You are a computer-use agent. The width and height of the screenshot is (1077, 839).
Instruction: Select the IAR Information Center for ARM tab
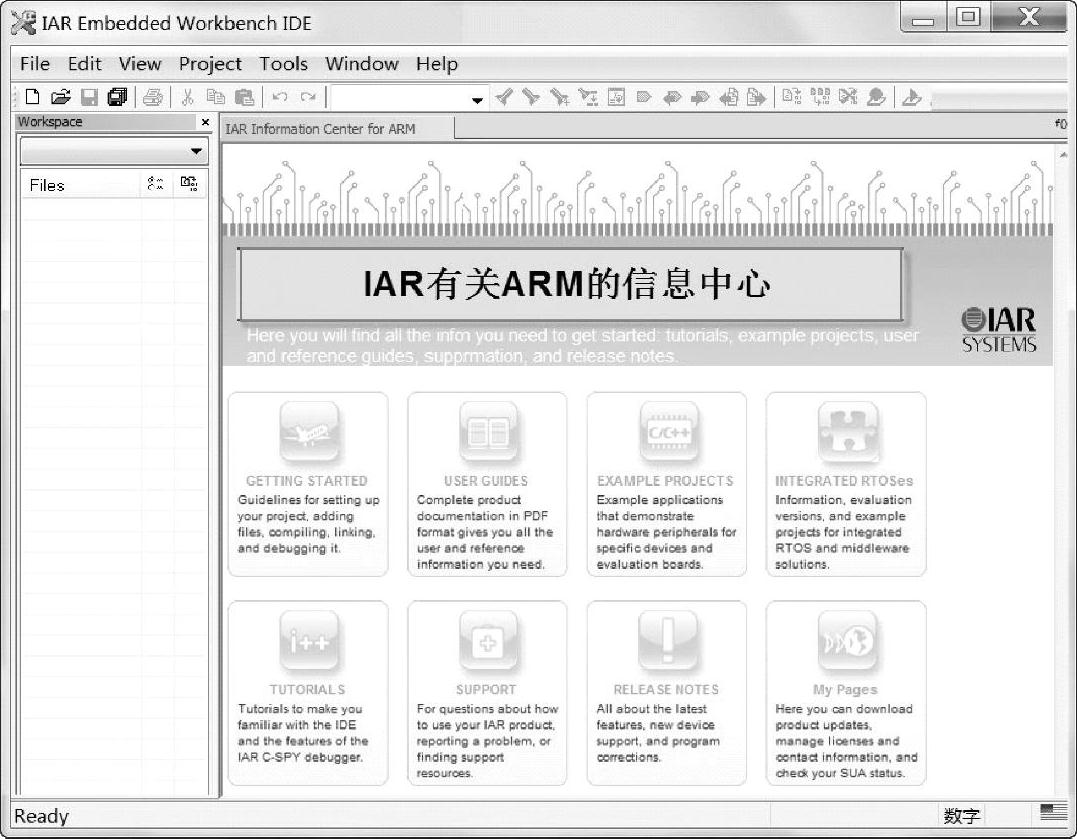pos(337,128)
